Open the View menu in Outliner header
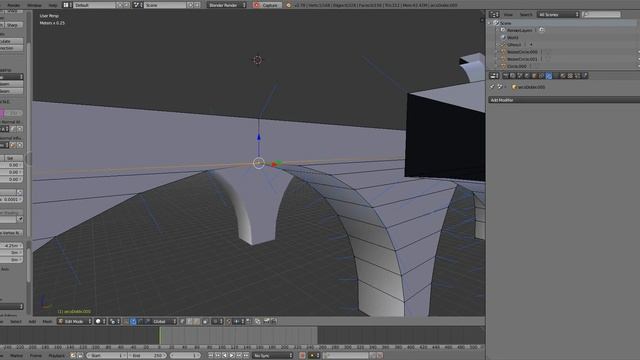The height and width of the screenshot is (360, 640). 508,15
